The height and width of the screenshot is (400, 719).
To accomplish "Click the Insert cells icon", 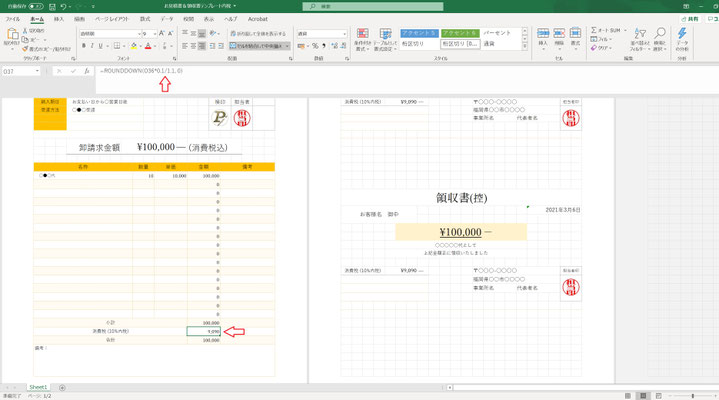I will click(x=543, y=33).
